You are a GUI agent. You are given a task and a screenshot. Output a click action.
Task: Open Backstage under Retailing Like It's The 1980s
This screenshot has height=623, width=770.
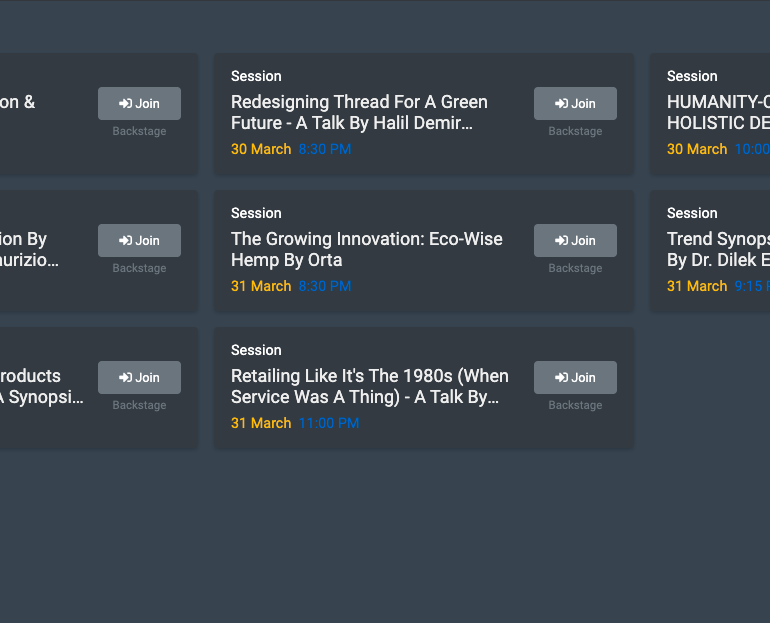click(575, 405)
